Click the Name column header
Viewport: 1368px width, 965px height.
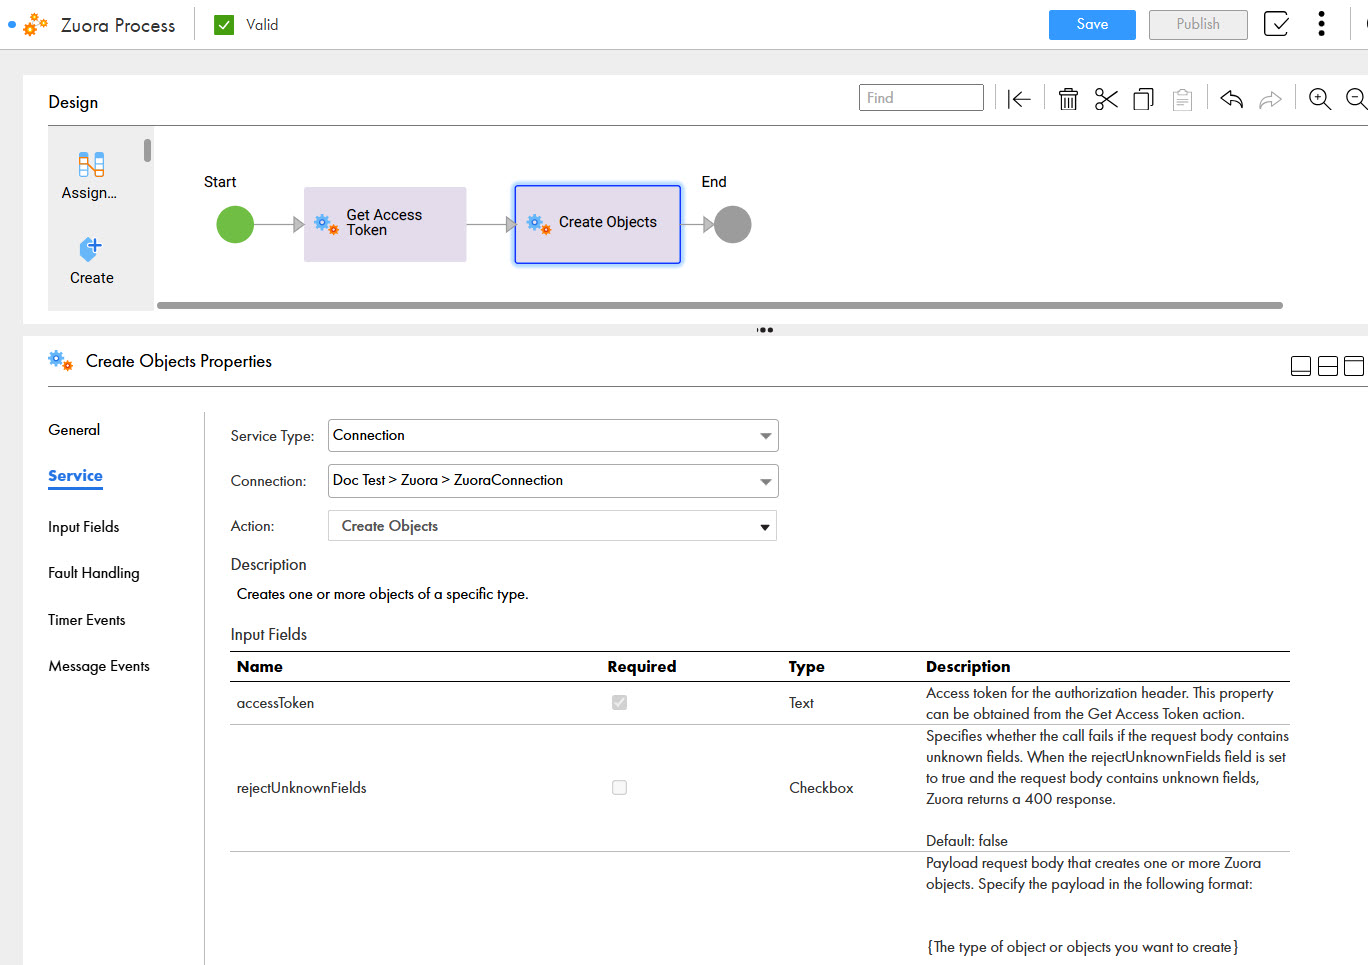click(260, 667)
